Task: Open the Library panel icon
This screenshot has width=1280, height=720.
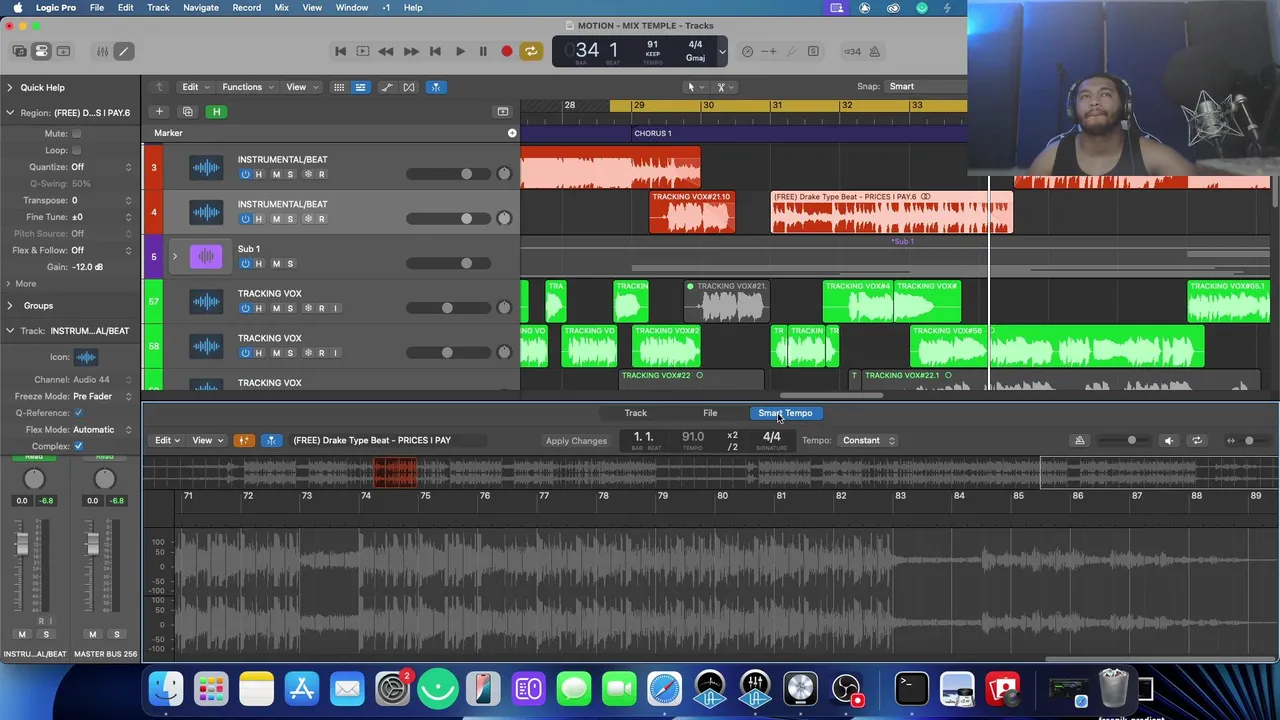Action: tap(19, 51)
